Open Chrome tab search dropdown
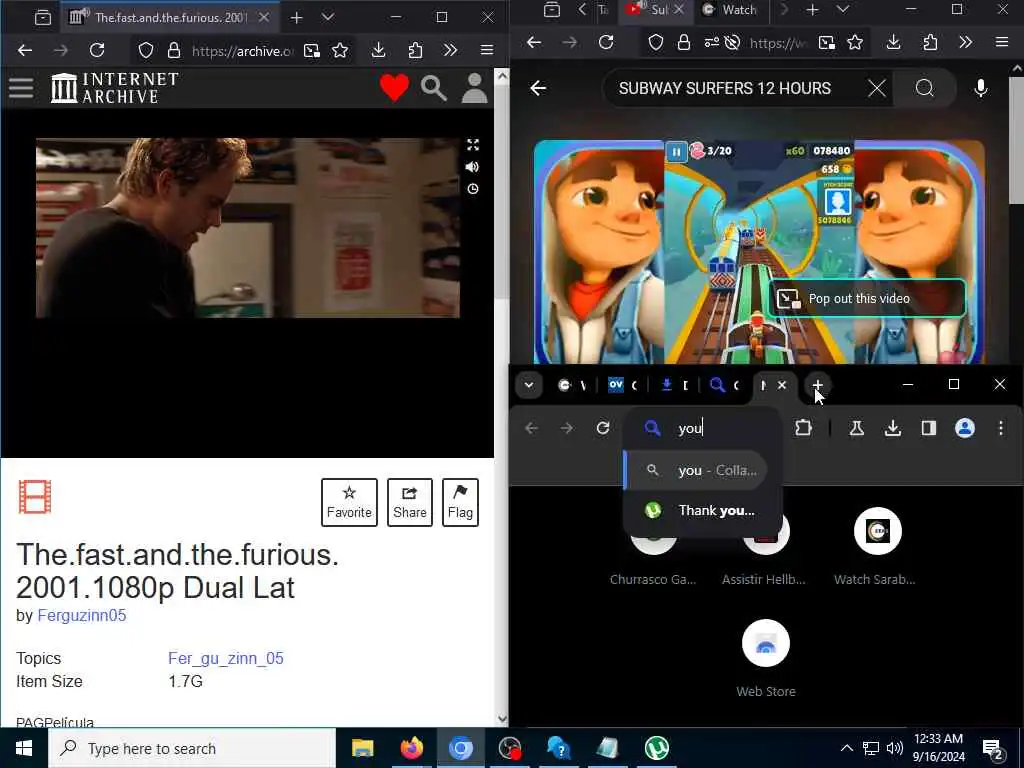The height and width of the screenshot is (768, 1024). [x=529, y=385]
